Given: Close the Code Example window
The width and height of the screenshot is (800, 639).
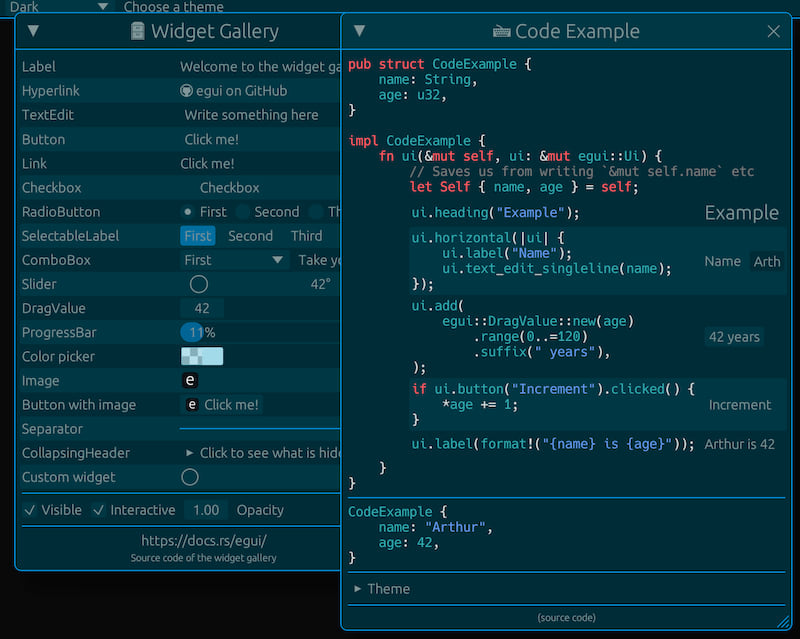Looking at the screenshot, I should (x=773, y=32).
